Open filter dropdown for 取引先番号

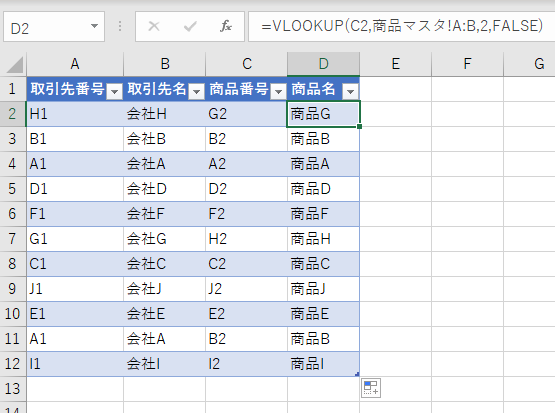click(x=114, y=92)
